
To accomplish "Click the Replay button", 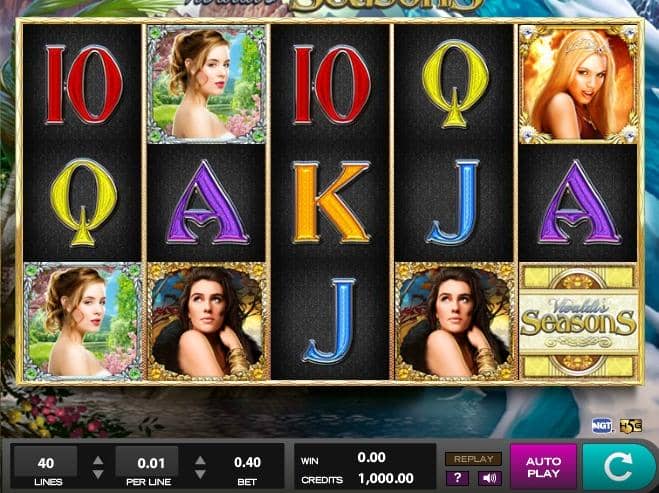I will pos(473,459).
